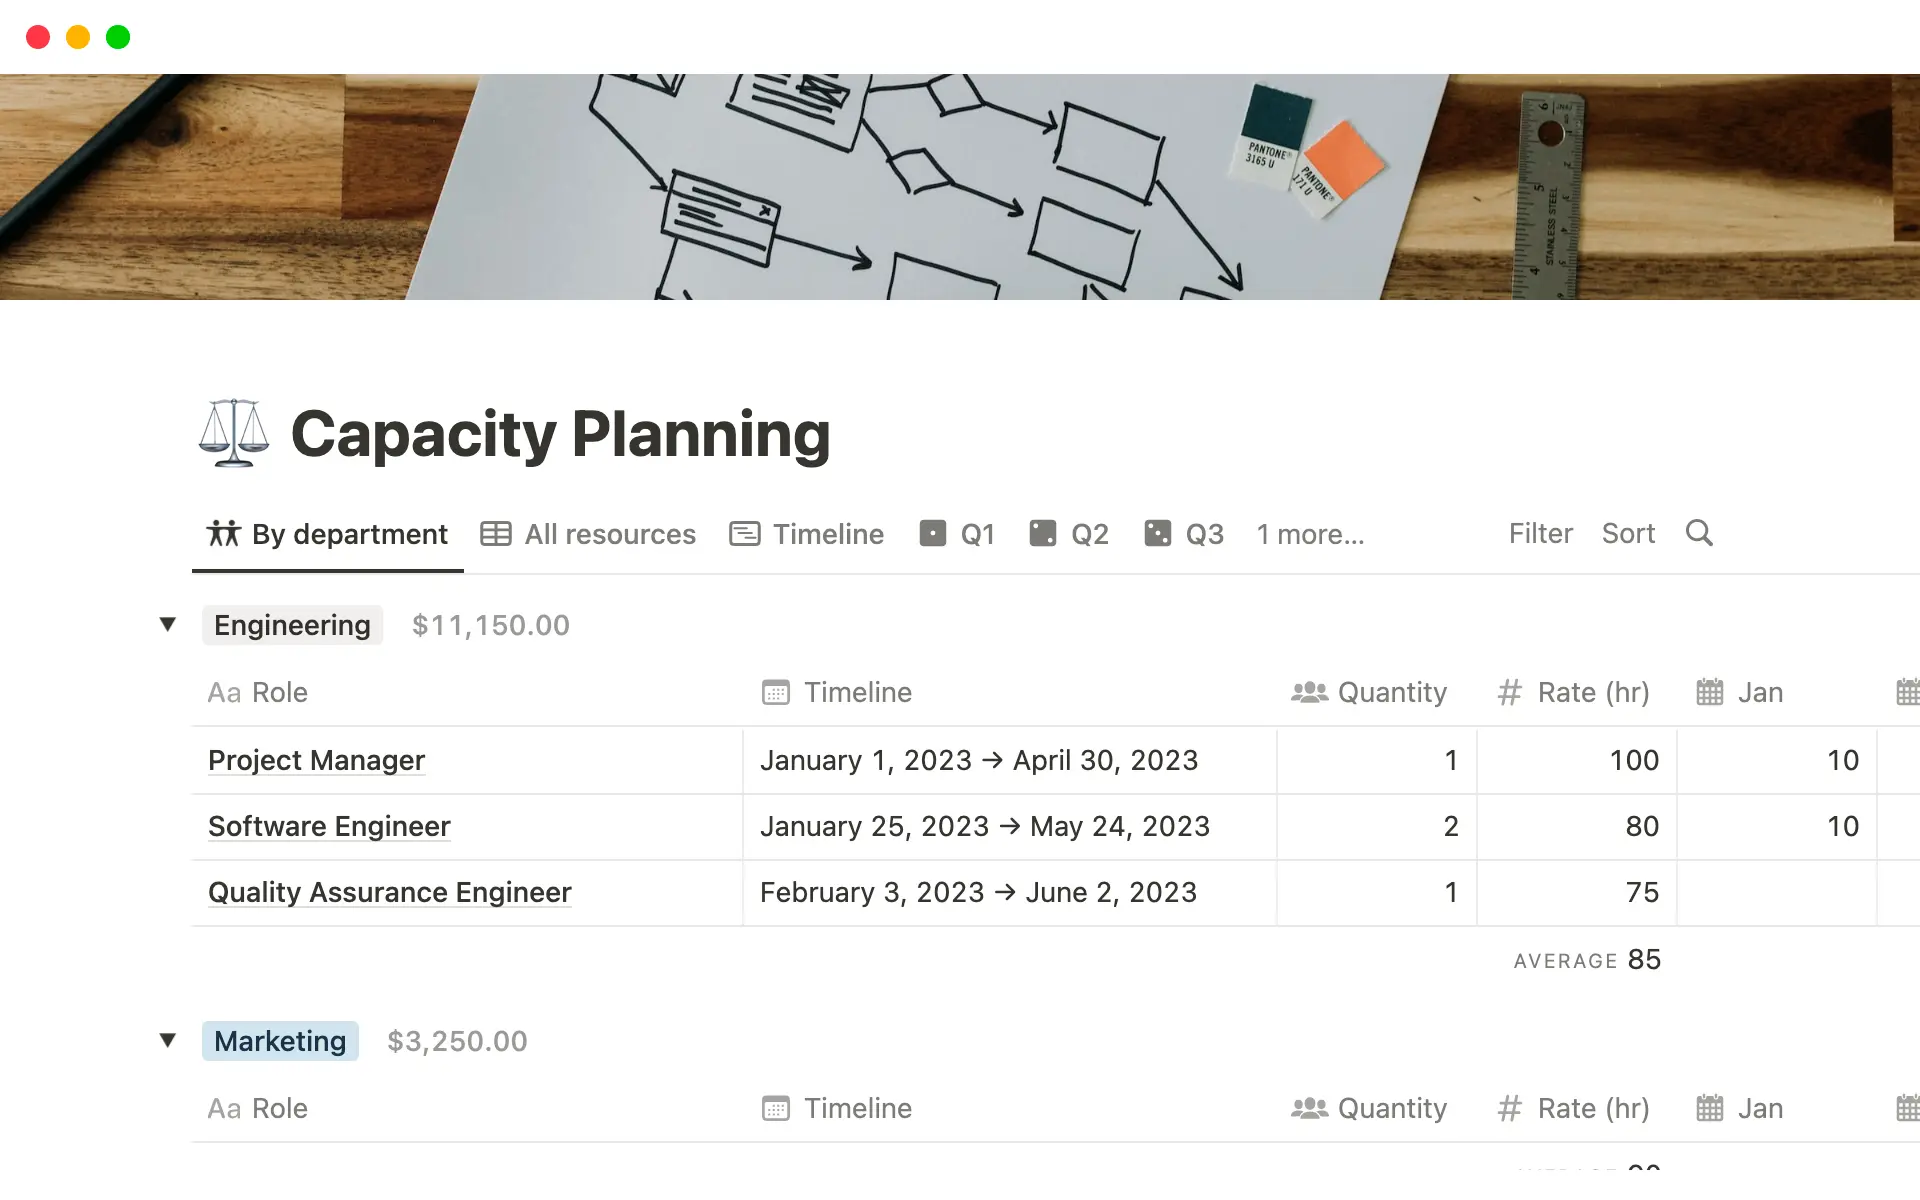Image resolution: width=1920 pixels, height=1200 pixels.
Task: Collapse the Marketing department section
Action: click(167, 1040)
